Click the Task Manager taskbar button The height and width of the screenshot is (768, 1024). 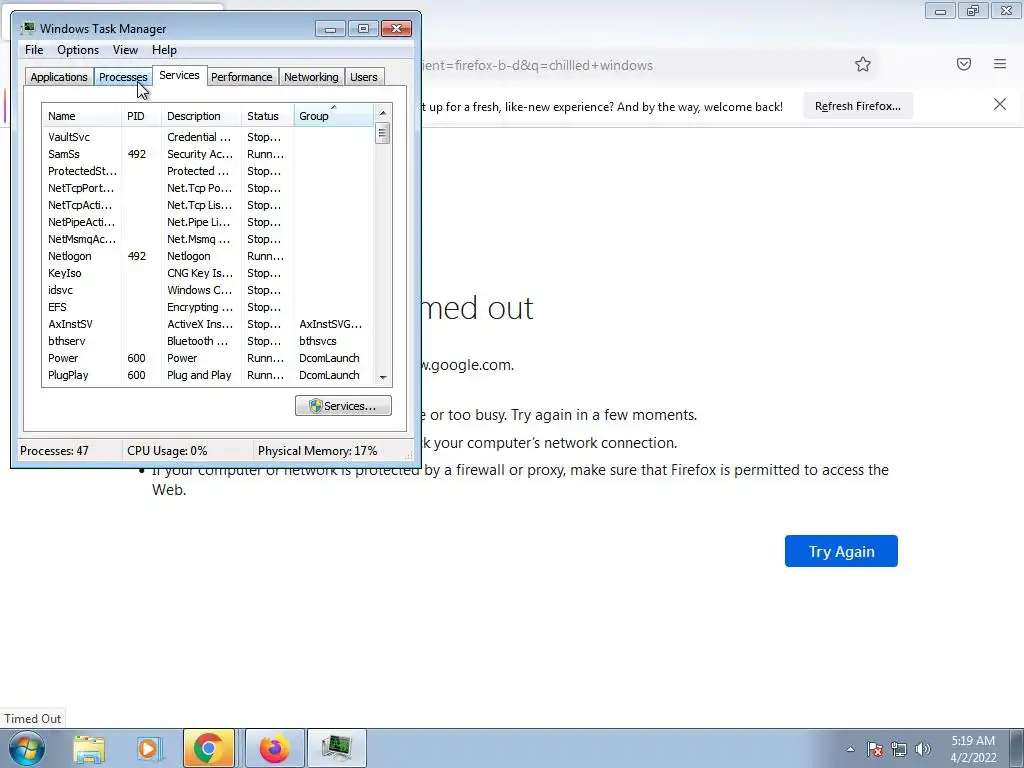336,748
